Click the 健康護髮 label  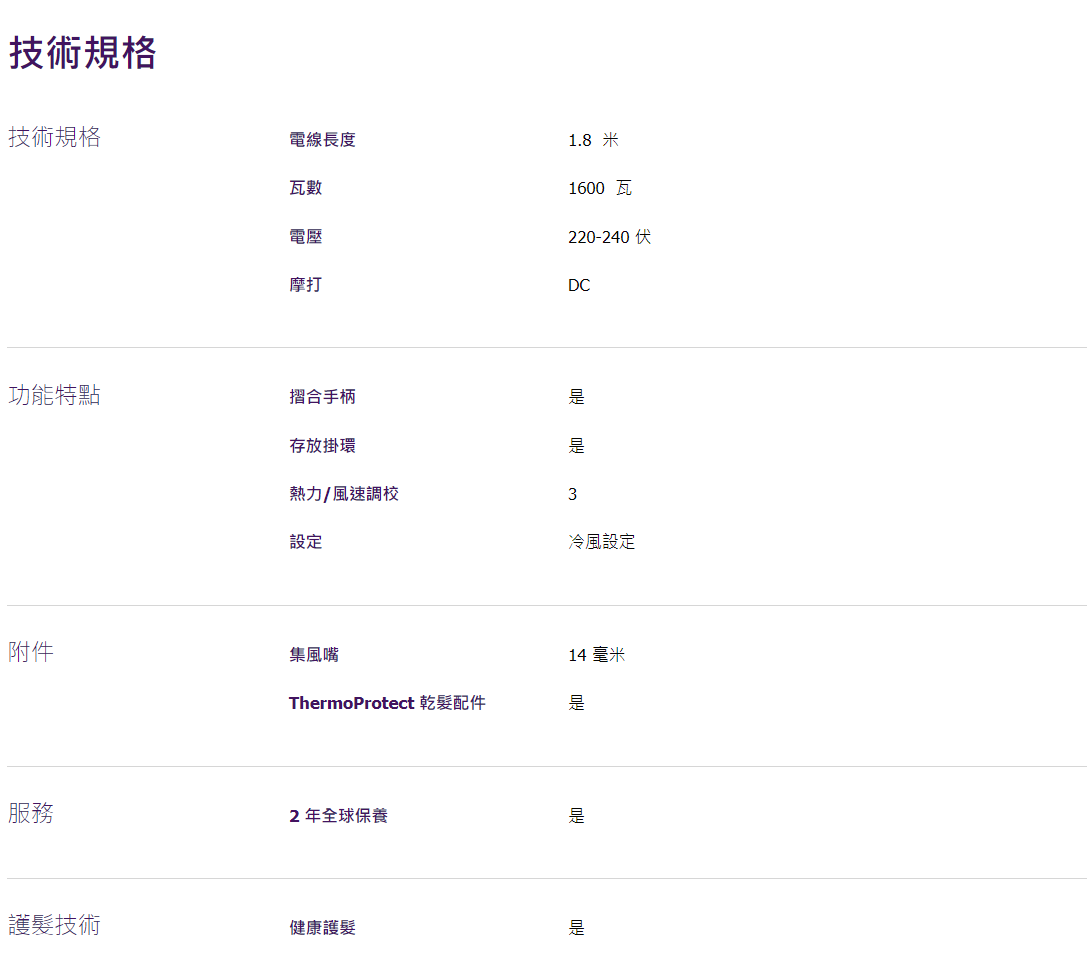tap(322, 928)
